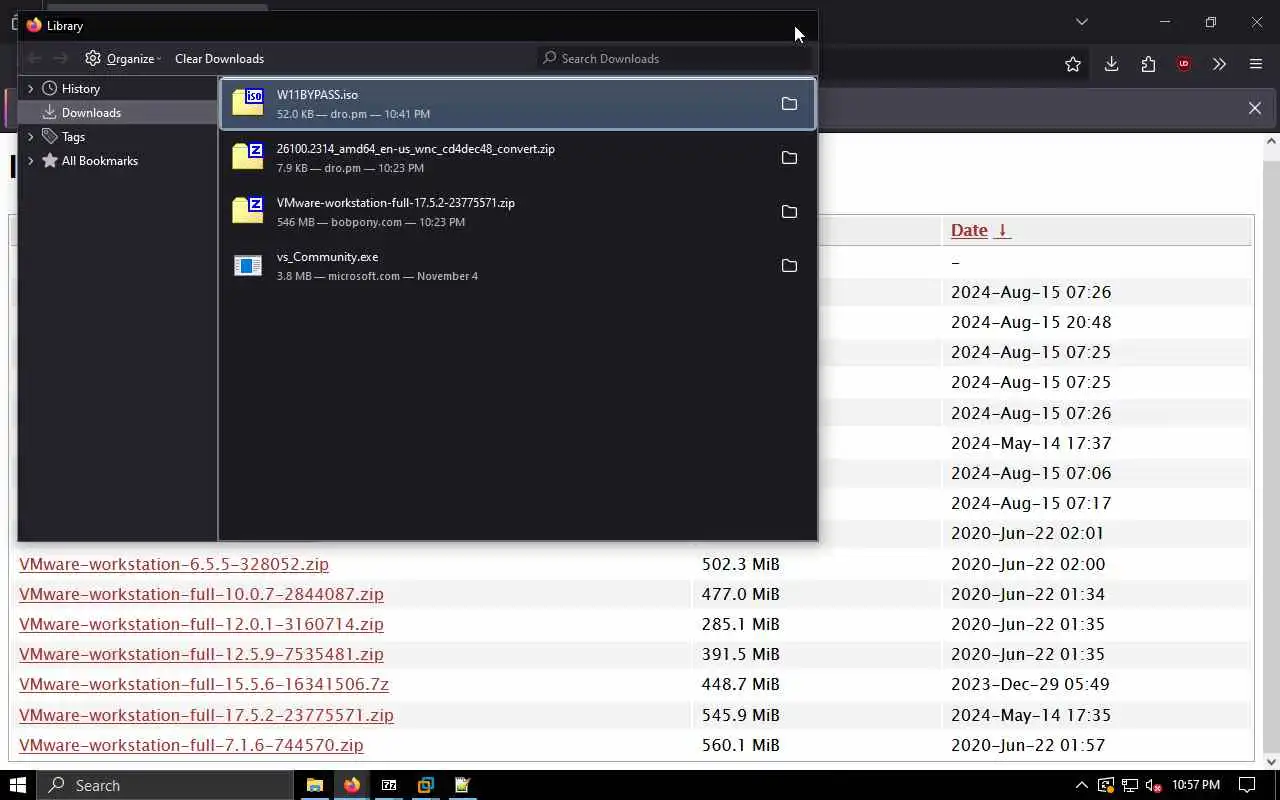Select the W11BYPASS.iso download row
This screenshot has height=800, width=1280.
click(518, 104)
